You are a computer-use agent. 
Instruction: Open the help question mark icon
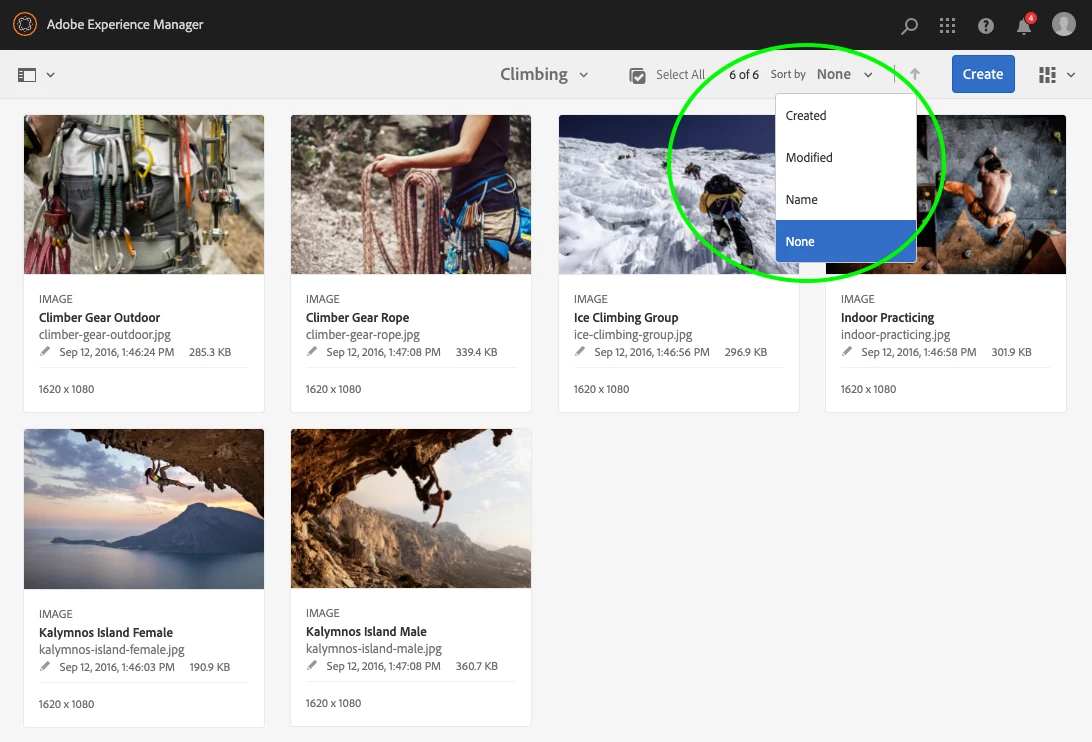pyautogui.click(x=985, y=26)
